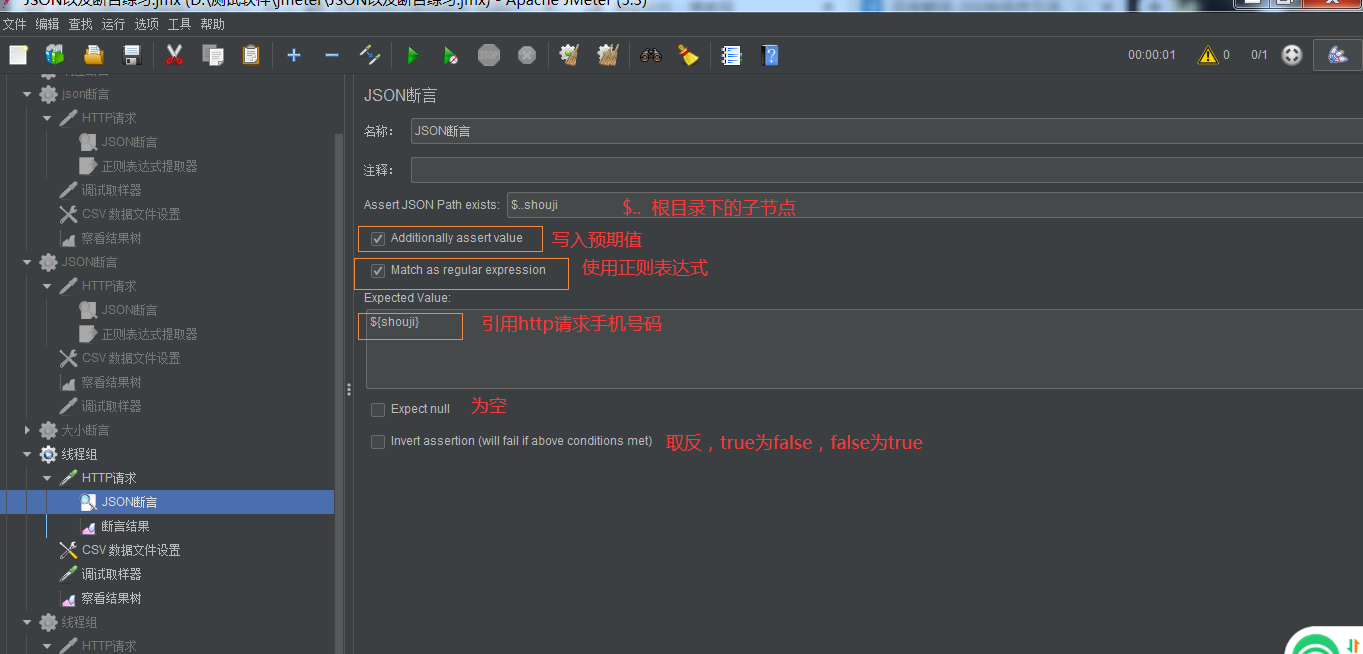Screen dimensions: 1363x654
Task: Paste element using clipboard toolbar icon
Action: (251, 55)
